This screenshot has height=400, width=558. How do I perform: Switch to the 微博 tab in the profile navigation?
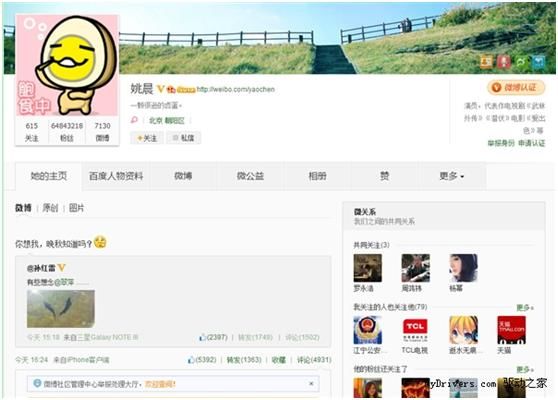tap(183, 176)
